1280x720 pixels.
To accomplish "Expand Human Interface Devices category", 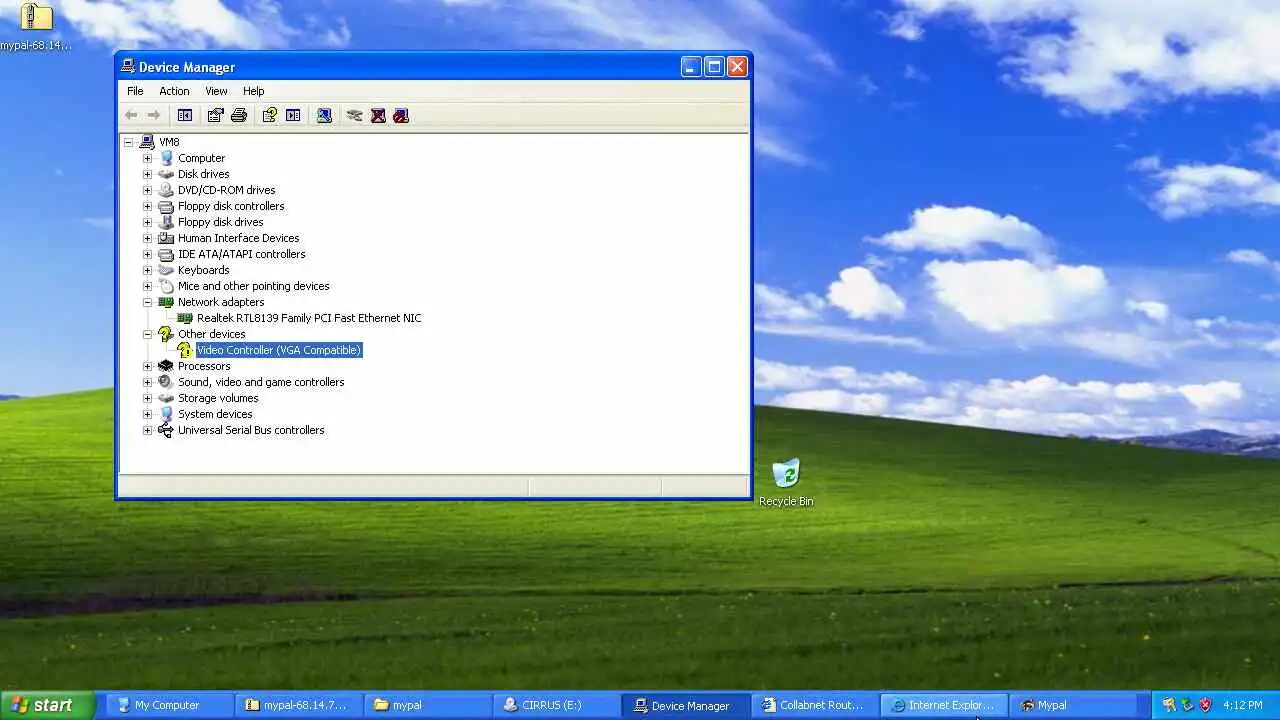I will click(147, 238).
